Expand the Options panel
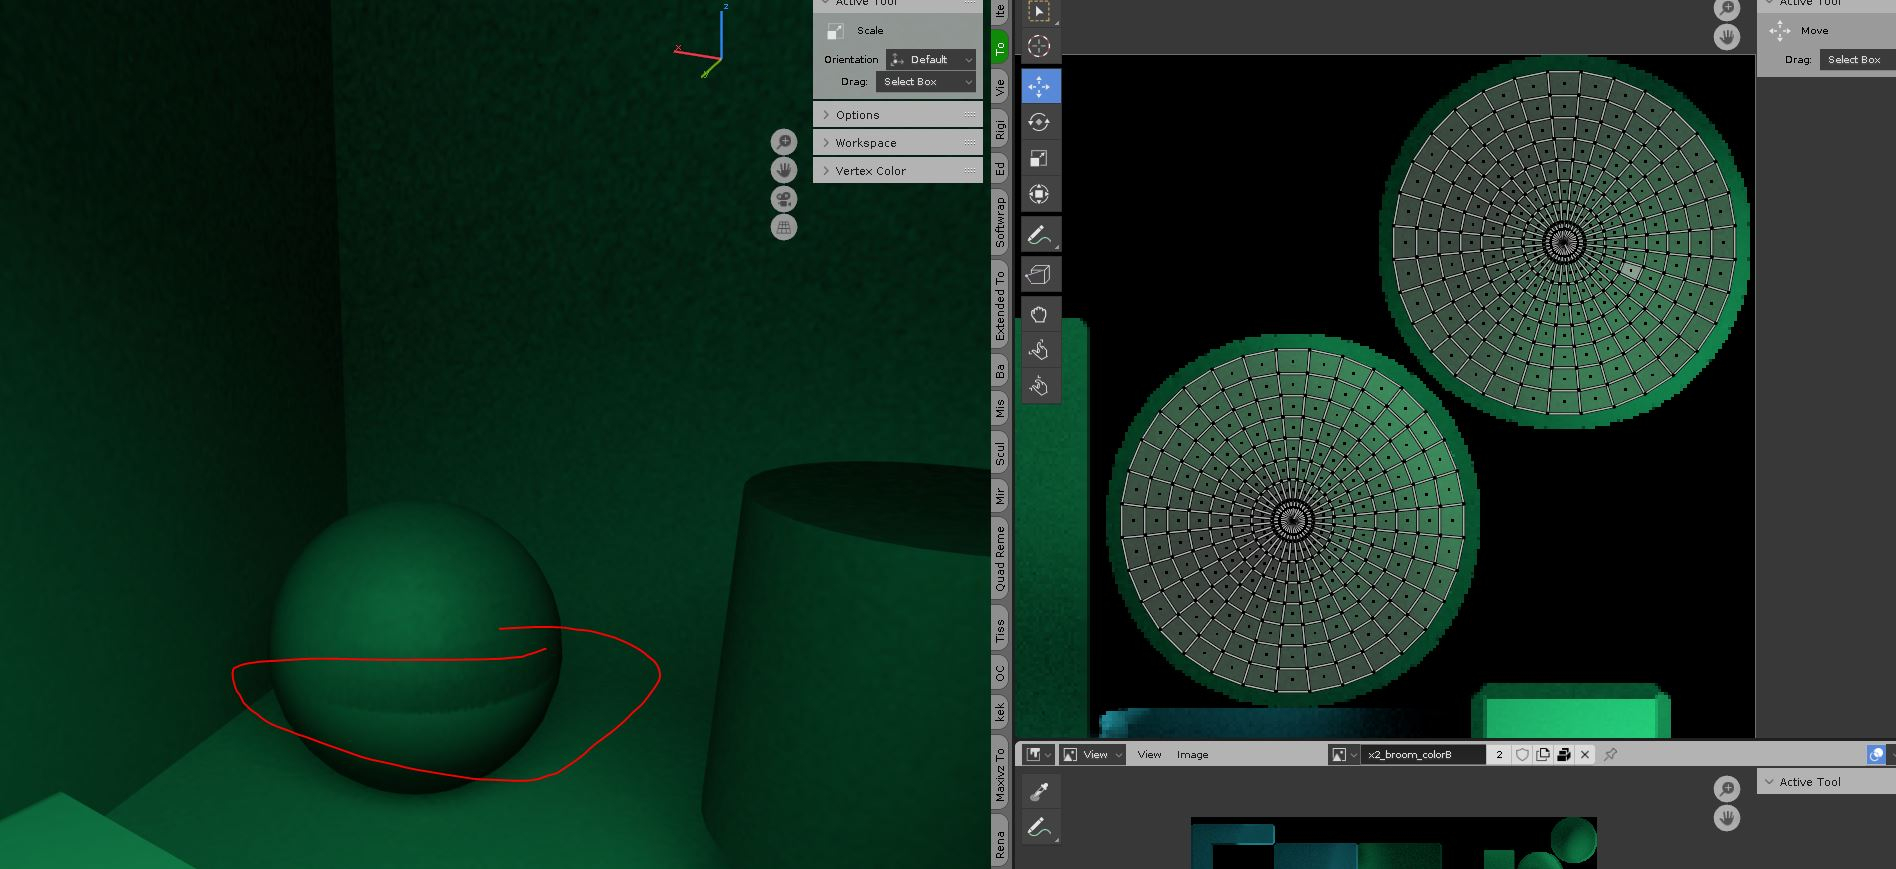The width and height of the screenshot is (1896, 869). click(898, 115)
